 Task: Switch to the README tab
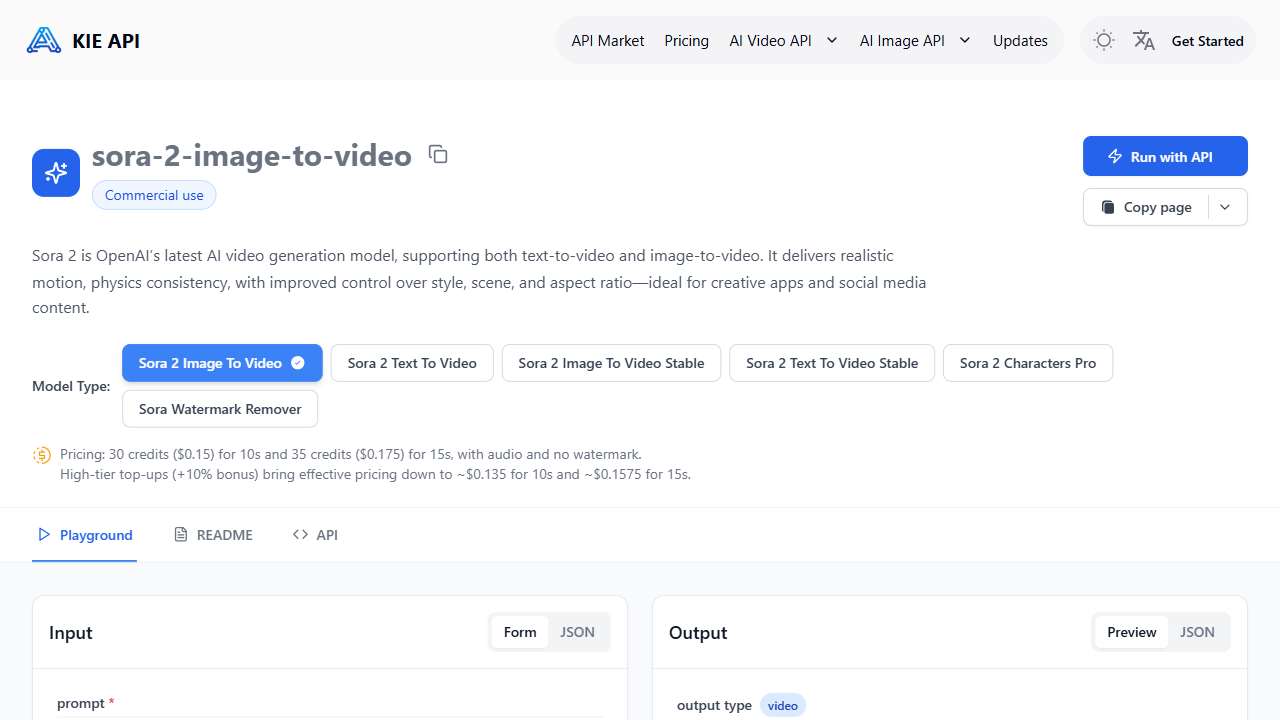[x=213, y=534]
